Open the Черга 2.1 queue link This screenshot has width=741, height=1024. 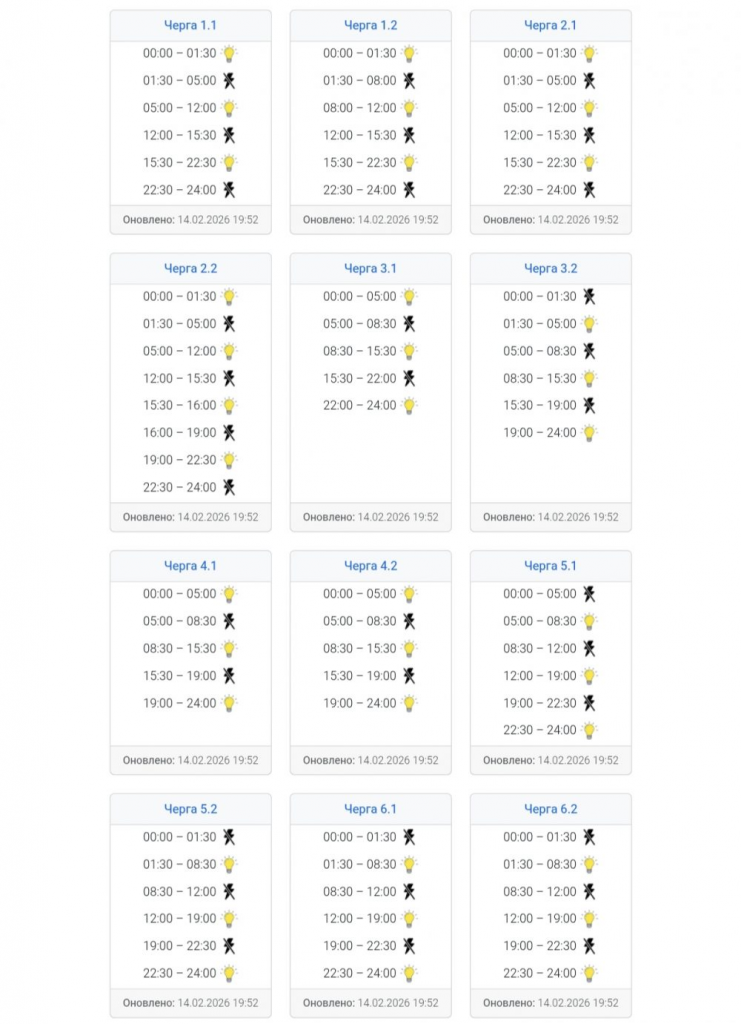[550, 25]
